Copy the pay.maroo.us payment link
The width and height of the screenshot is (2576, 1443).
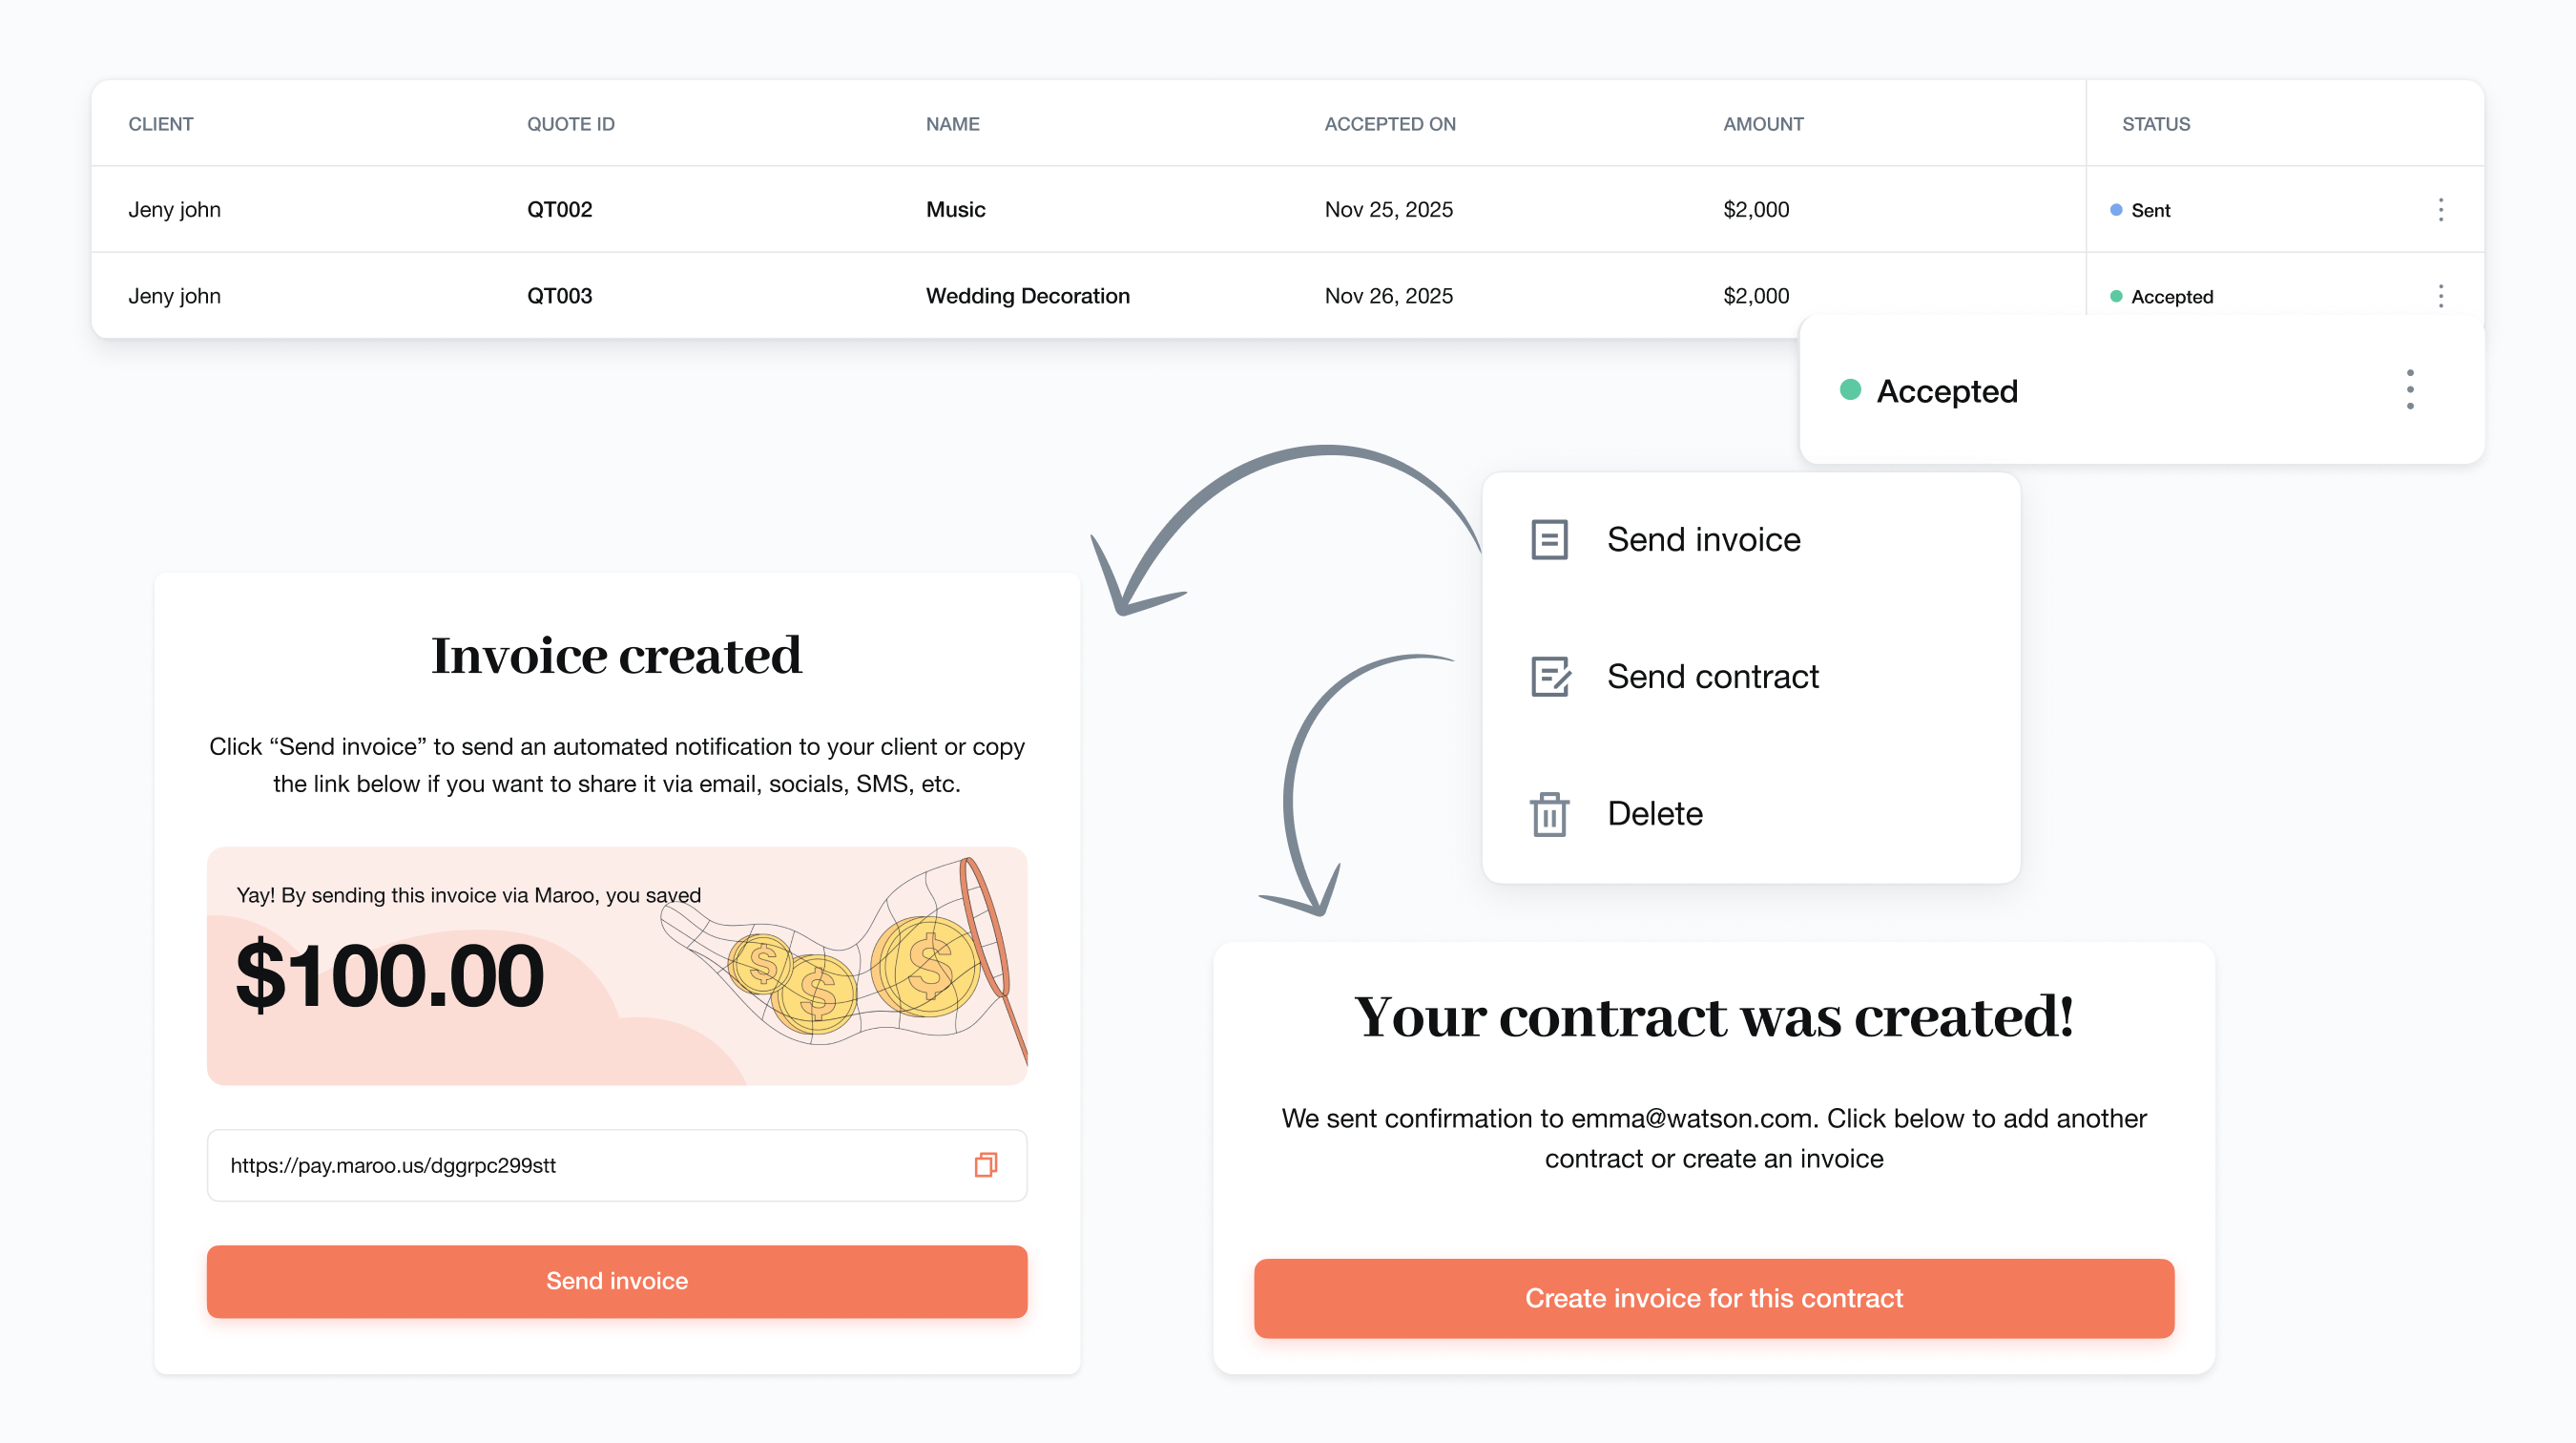(985, 1165)
